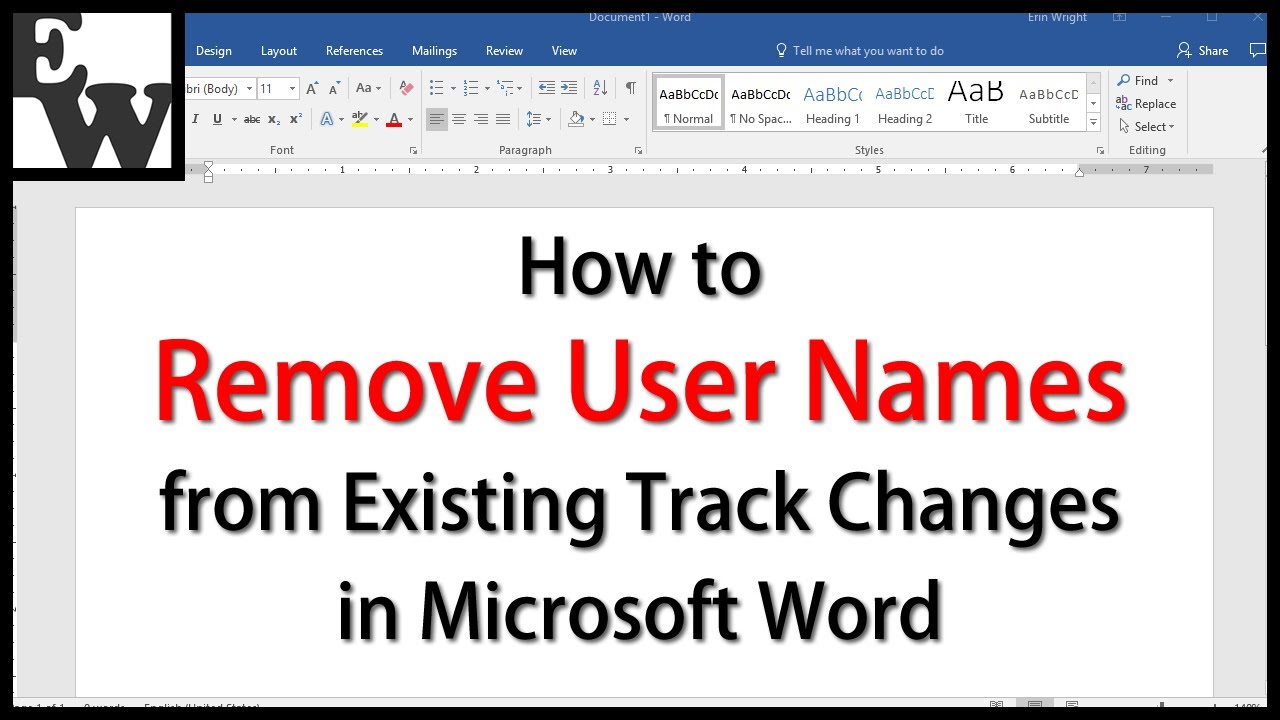Open the Design tab
This screenshot has height=720, width=1280.
click(x=213, y=50)
